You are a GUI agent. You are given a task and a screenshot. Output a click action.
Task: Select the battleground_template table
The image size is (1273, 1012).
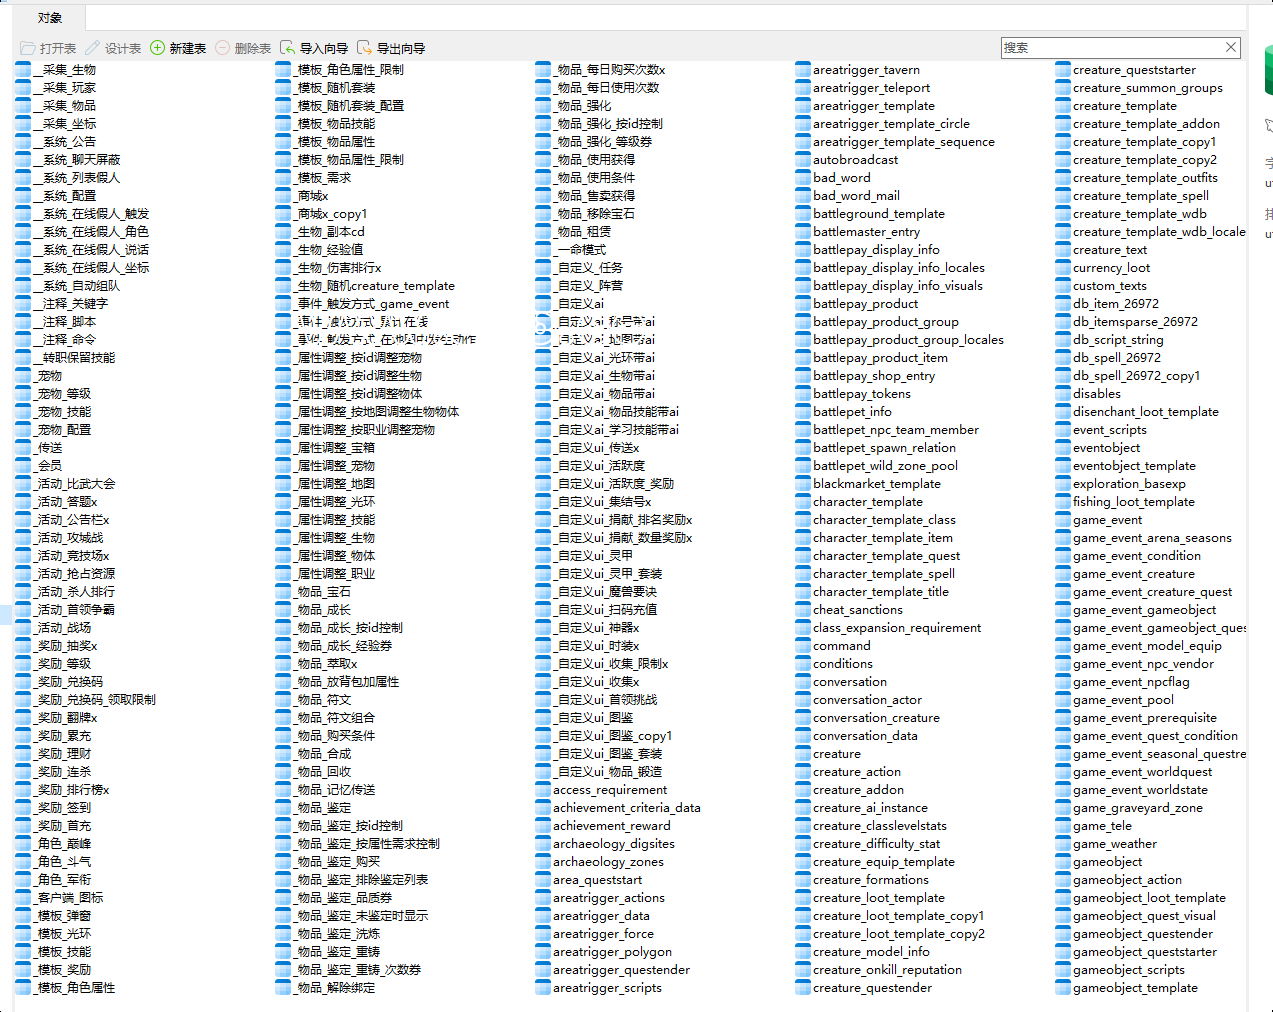coord(878,214)
